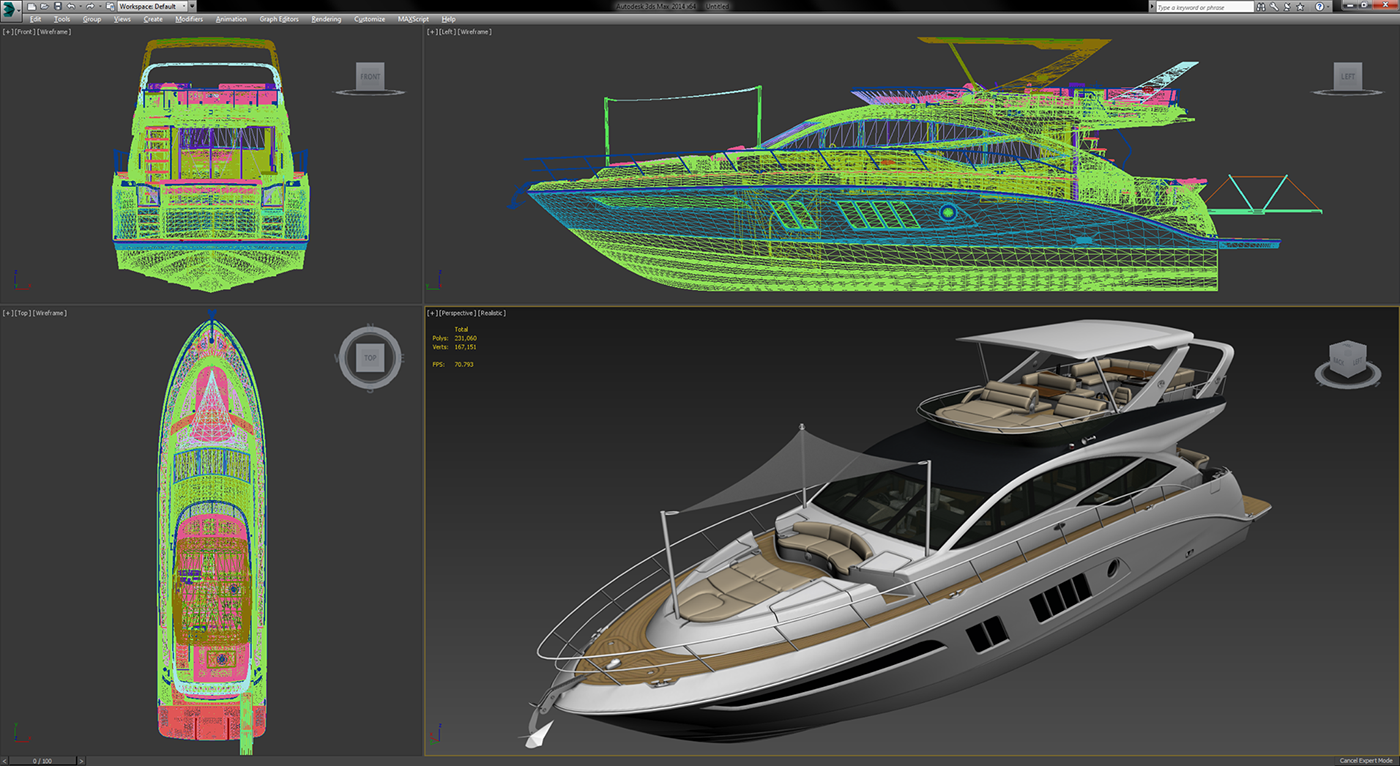Image resolution: width=1400 pixels, height=766 pixels.
Task: Undo the last scene operation
Action: point(71,6)
